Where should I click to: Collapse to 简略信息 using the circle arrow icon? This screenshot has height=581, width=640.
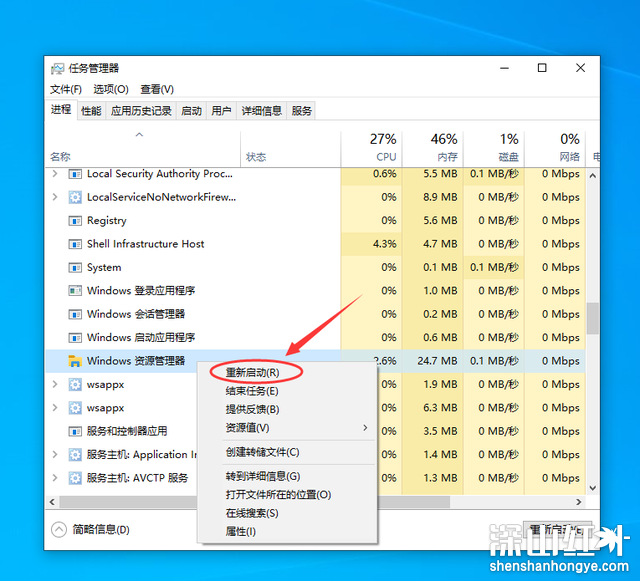pyautogui.click(x=59, y=530)
